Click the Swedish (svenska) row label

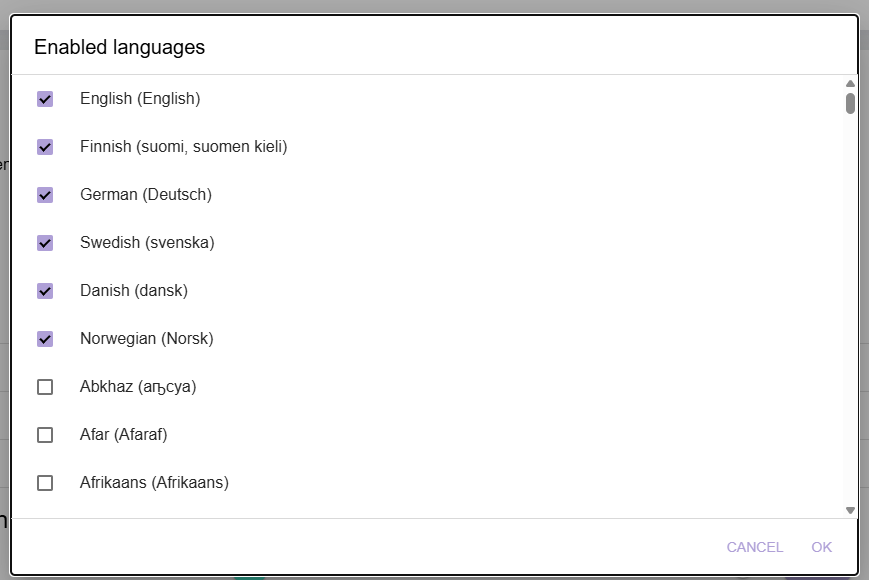coord(147,243)
